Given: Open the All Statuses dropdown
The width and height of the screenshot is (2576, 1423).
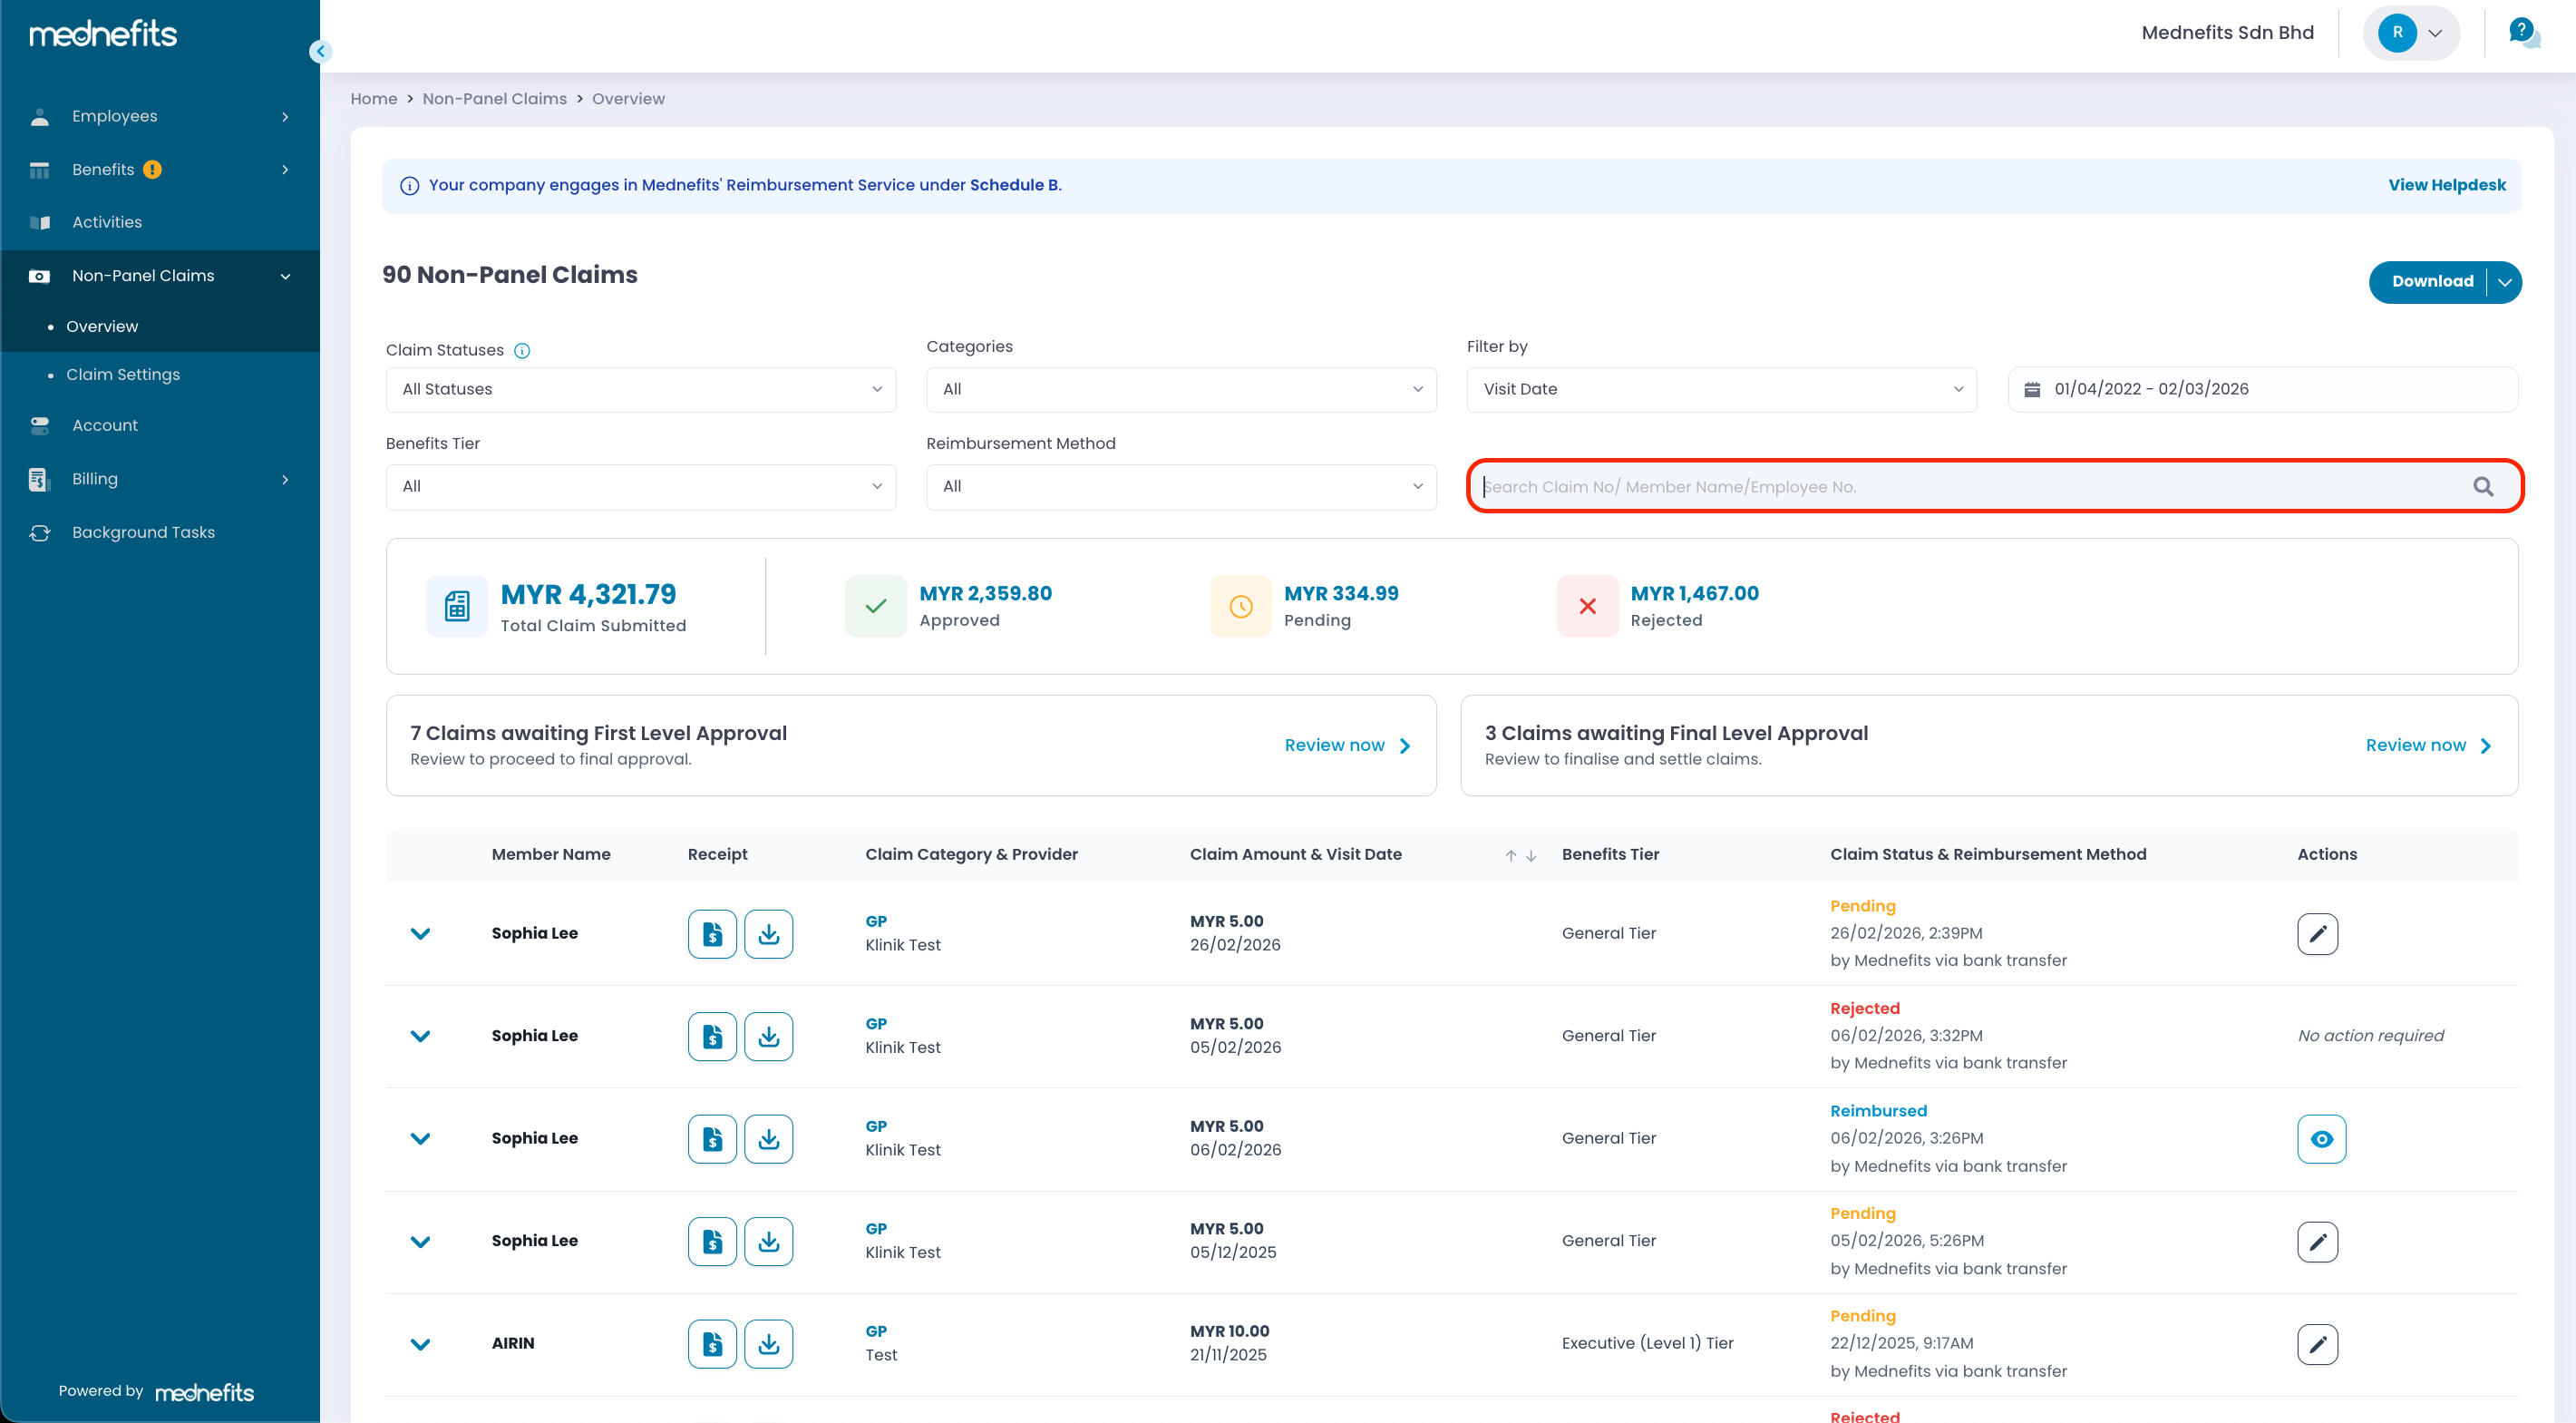Looking at the screenshot, I should (x=640, y=389).
